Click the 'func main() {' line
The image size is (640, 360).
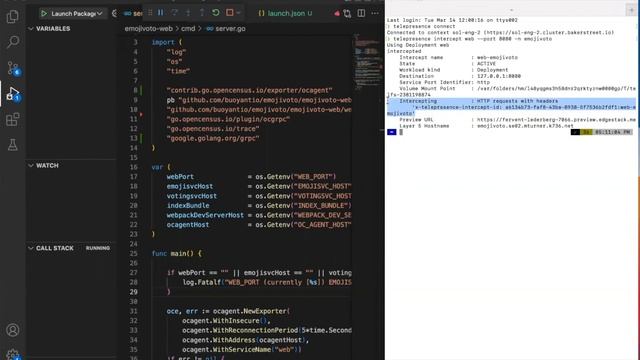tap(177, 253)
